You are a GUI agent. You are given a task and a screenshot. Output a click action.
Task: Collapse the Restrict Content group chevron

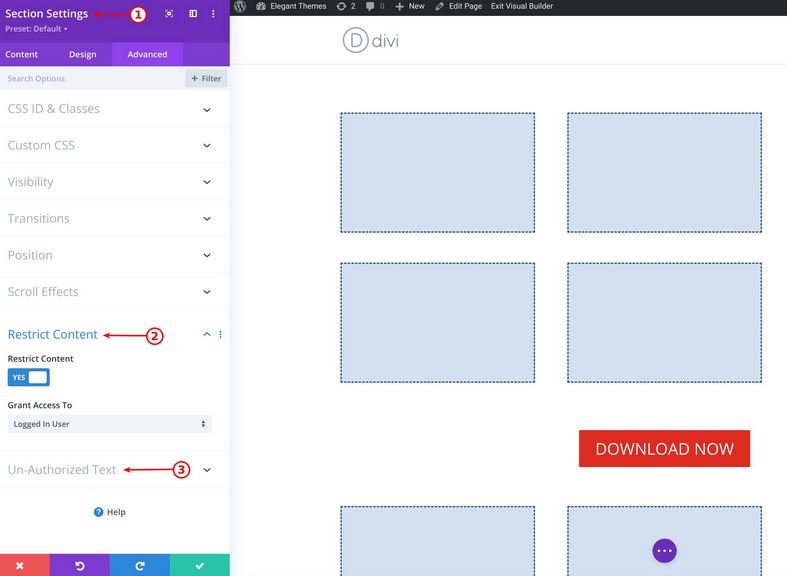click(207, 334)
